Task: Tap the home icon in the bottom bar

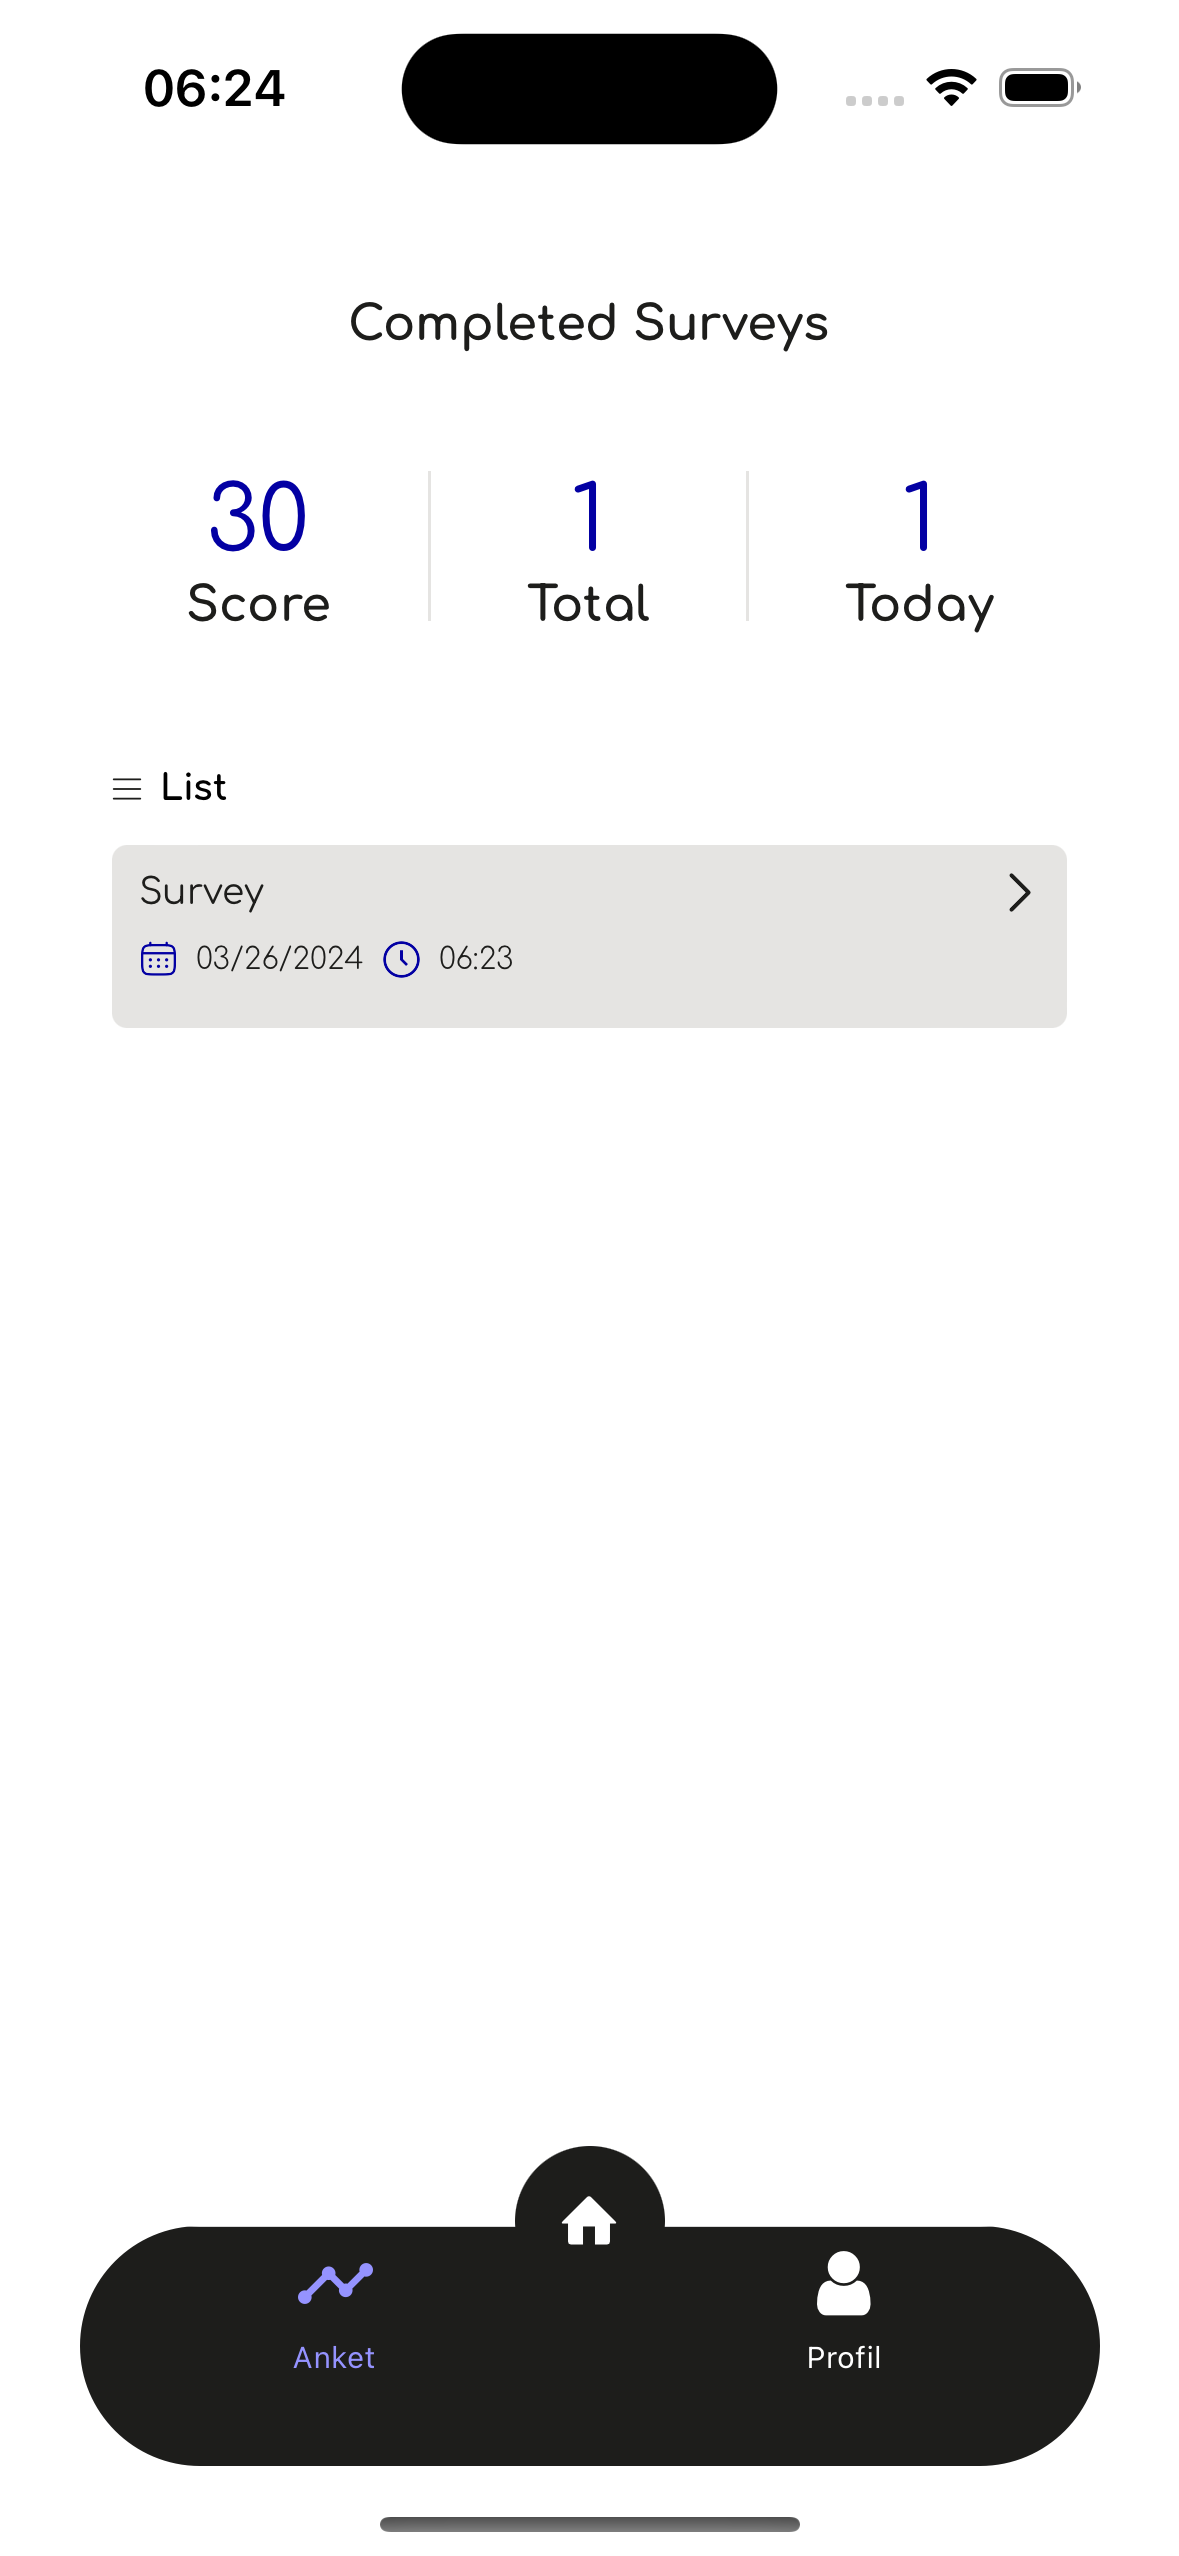Action: pyautogui.click(x=589, y=2220)
